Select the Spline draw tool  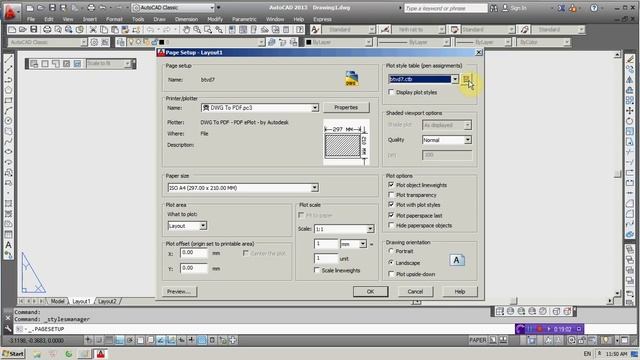tap(8, 142)
